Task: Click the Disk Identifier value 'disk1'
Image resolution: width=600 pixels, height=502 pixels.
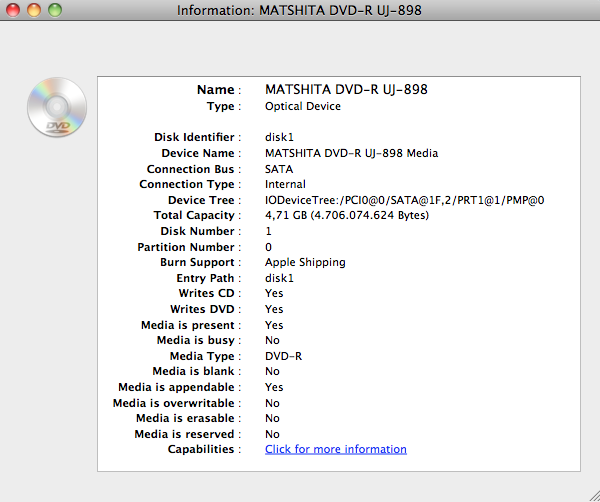Action: click(279, 137)
